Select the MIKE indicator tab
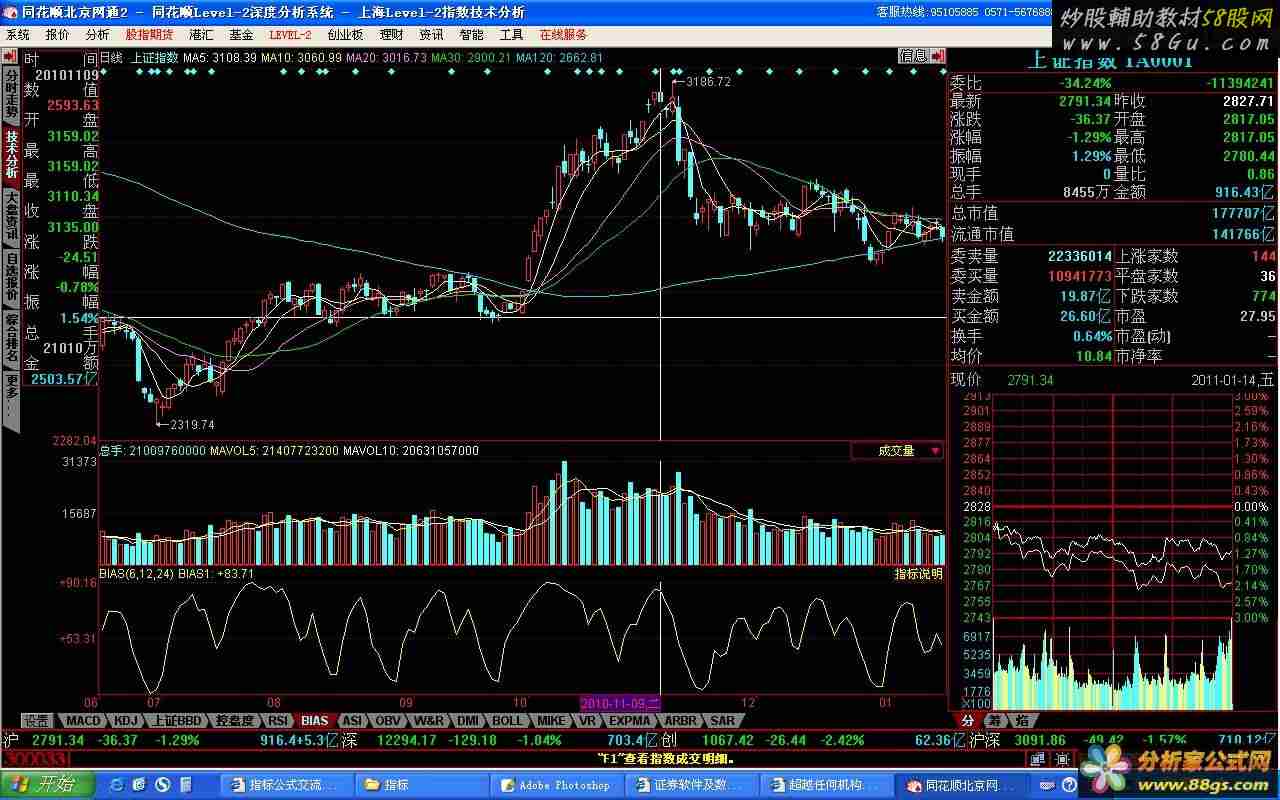The height and width of the screenshot is (800, 1280). pos(551,720)
